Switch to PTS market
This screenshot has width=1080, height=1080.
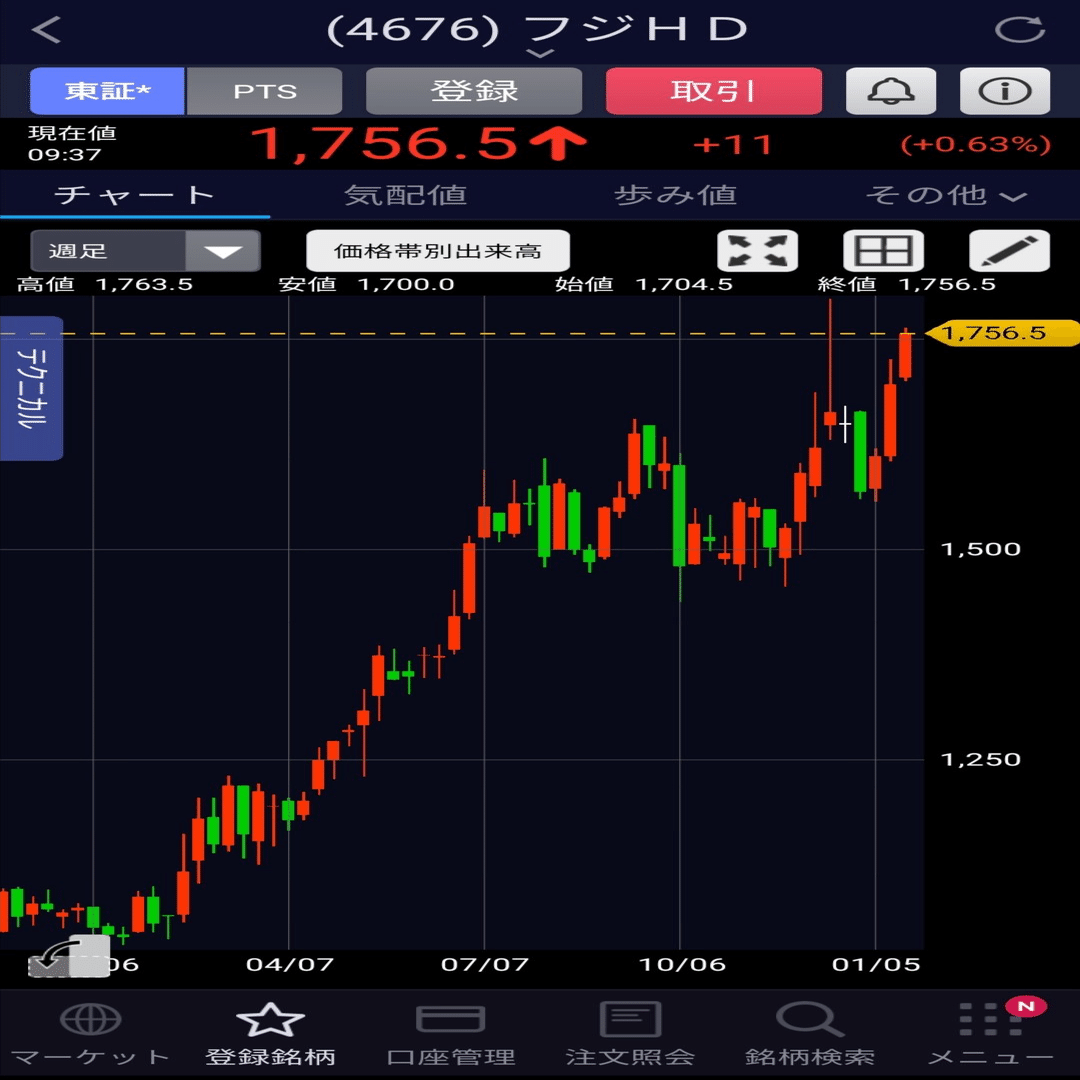tap(264, 91)
